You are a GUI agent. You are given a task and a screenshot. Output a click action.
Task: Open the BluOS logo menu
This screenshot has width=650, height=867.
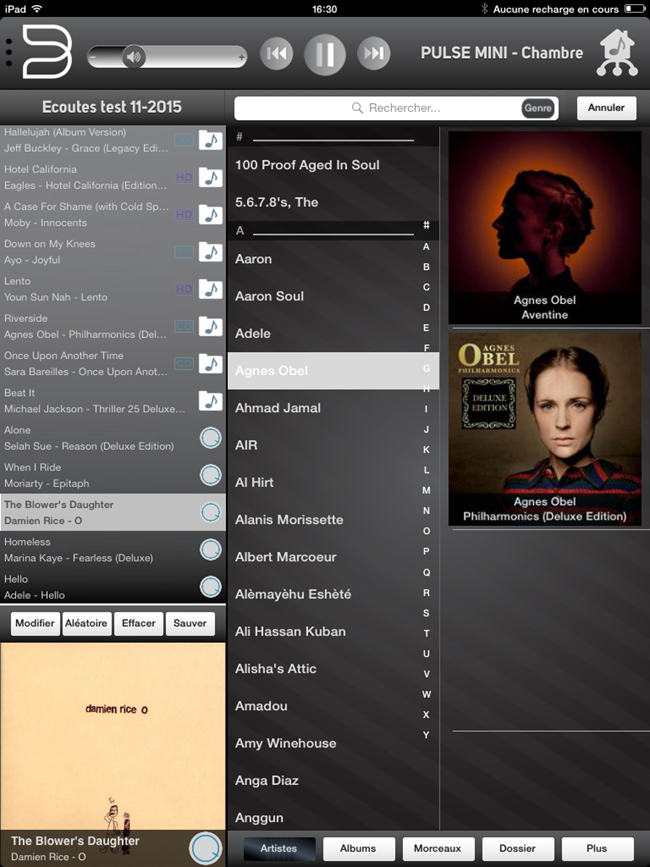tap(48, 52)
